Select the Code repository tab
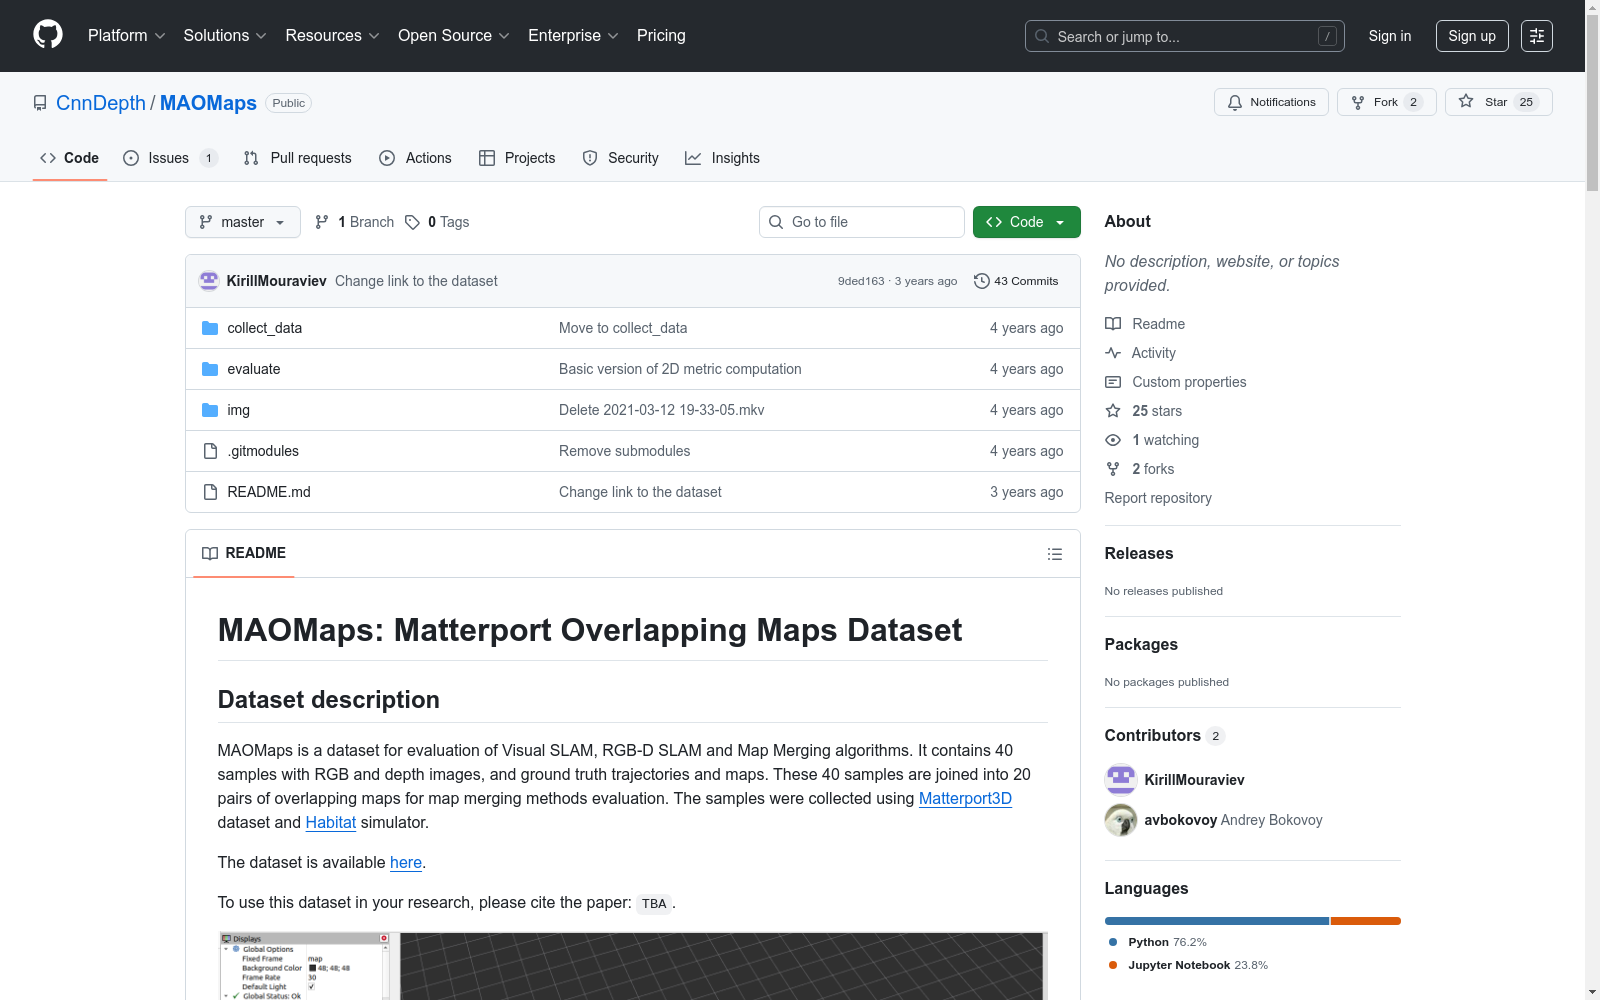Viewport: 1600px width, 1000px height. (x=70, y=158)
